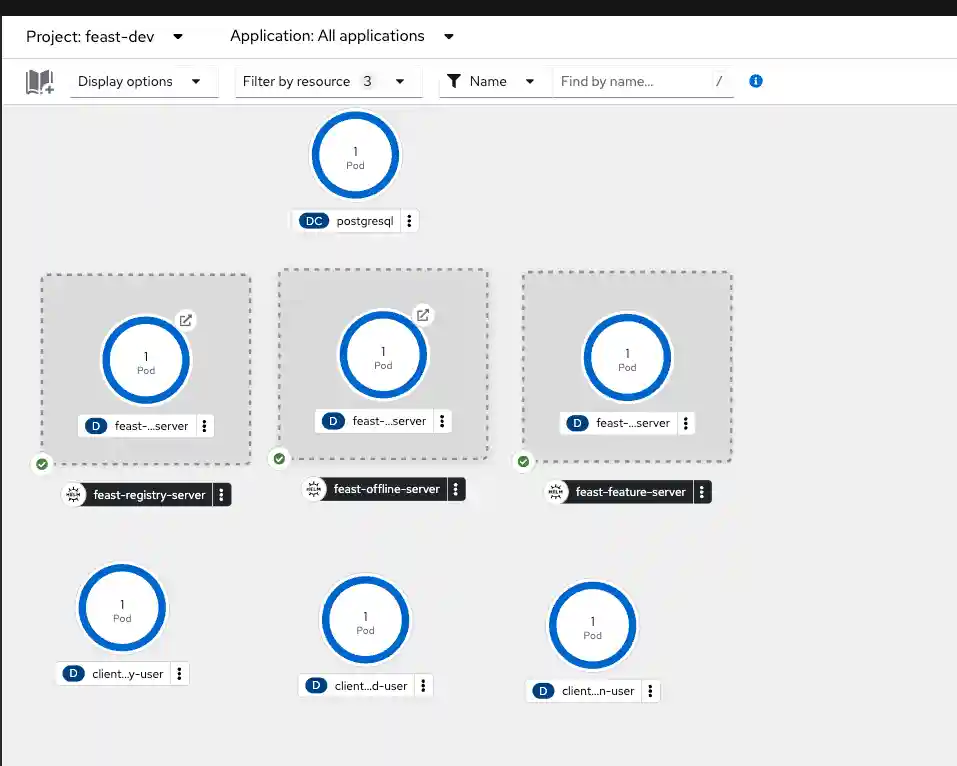Open kebab menu of deployment inside feast-registry-server group

204,426
